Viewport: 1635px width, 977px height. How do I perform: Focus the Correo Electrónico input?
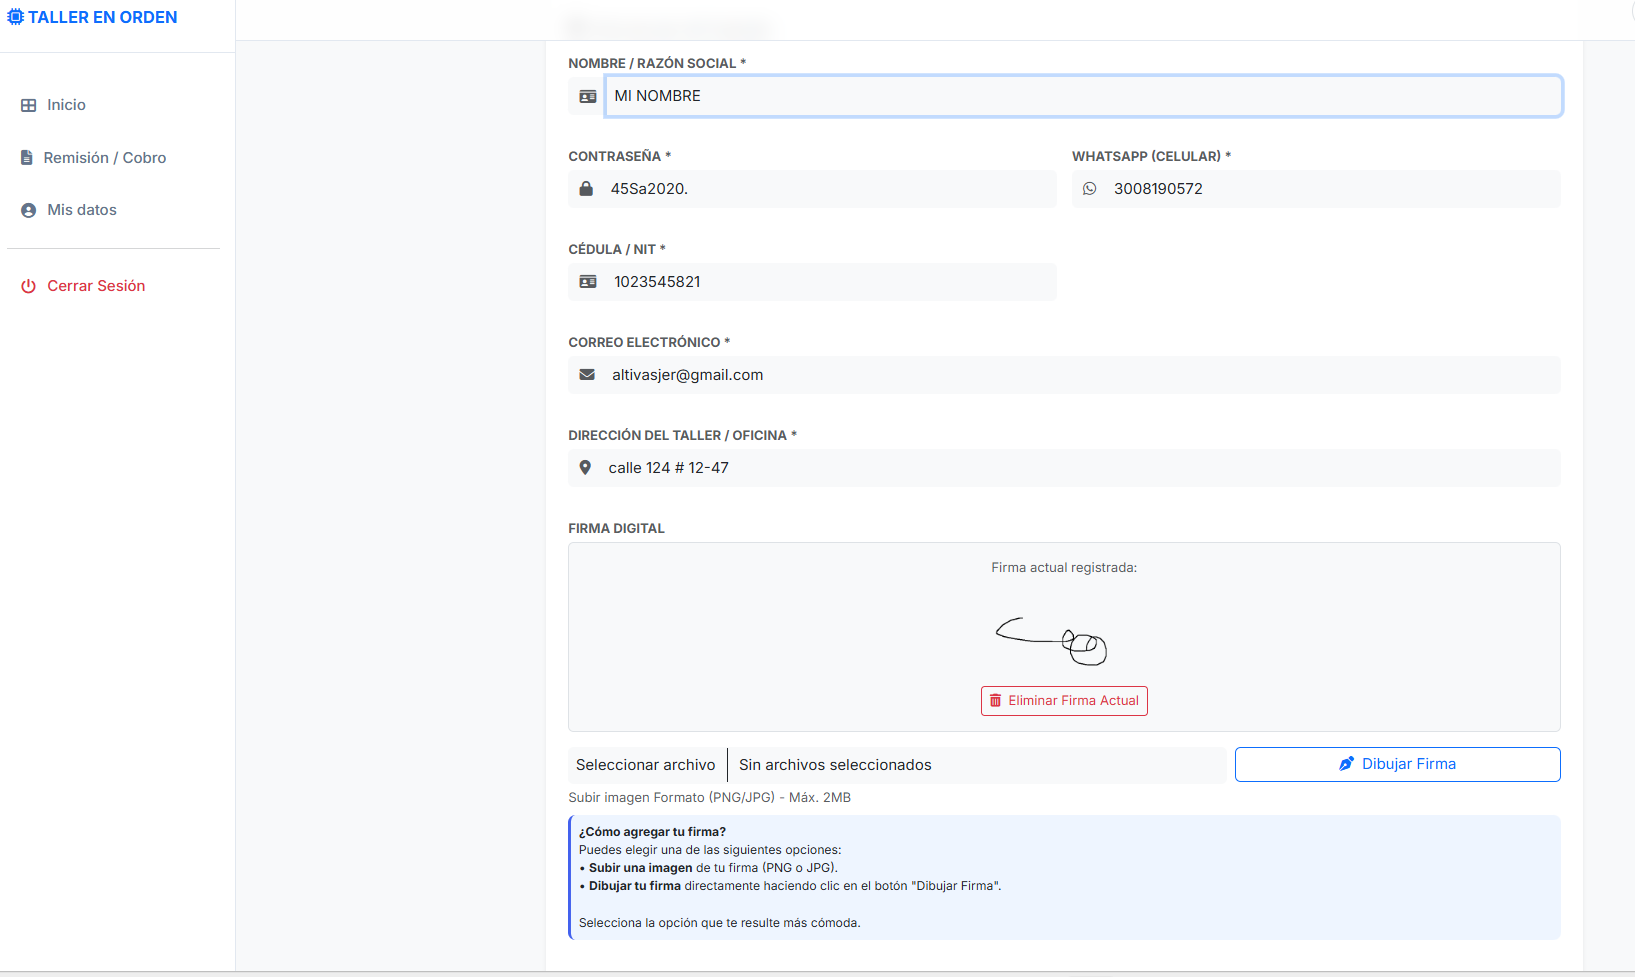(x=1083, y=375)
